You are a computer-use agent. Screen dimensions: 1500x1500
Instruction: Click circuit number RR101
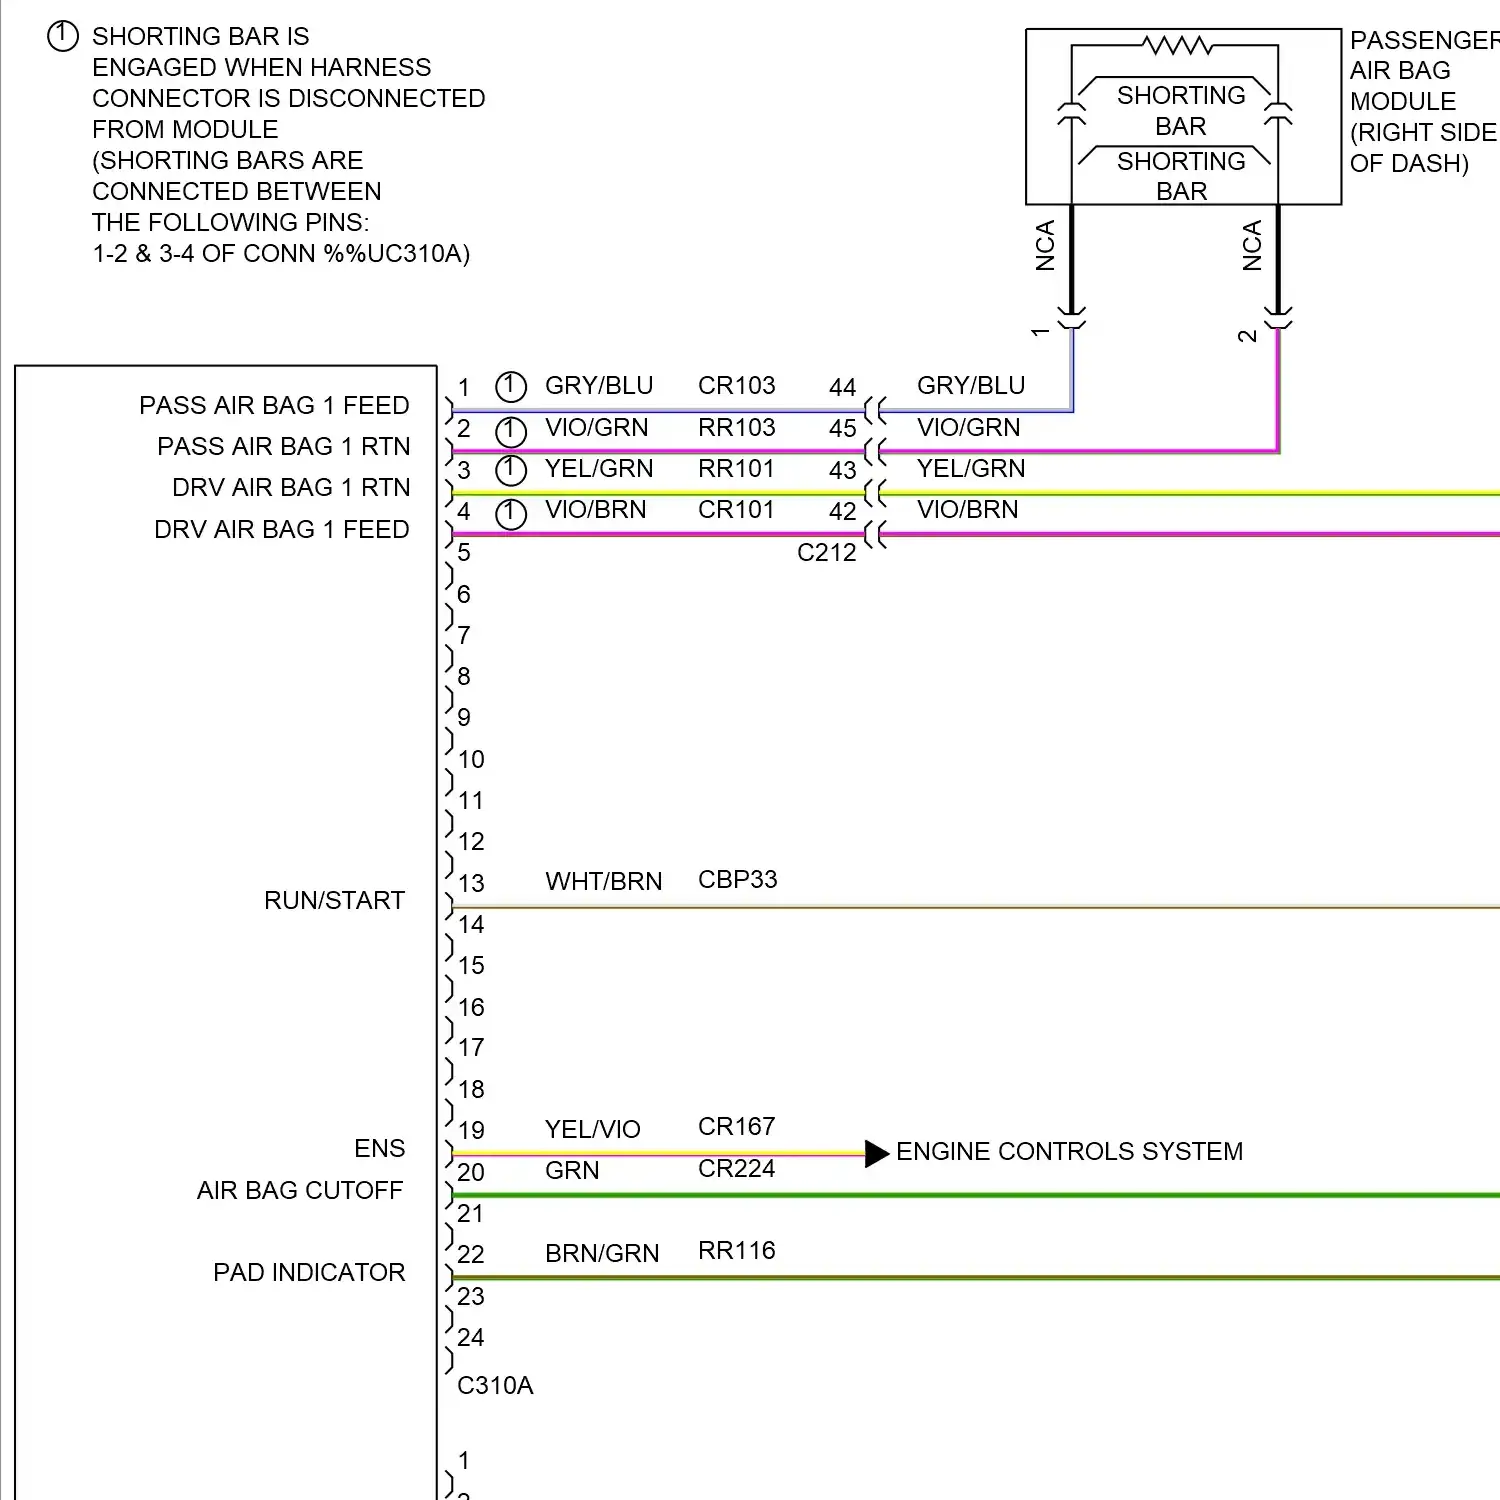pyautogui.click(x=737, y=468)
